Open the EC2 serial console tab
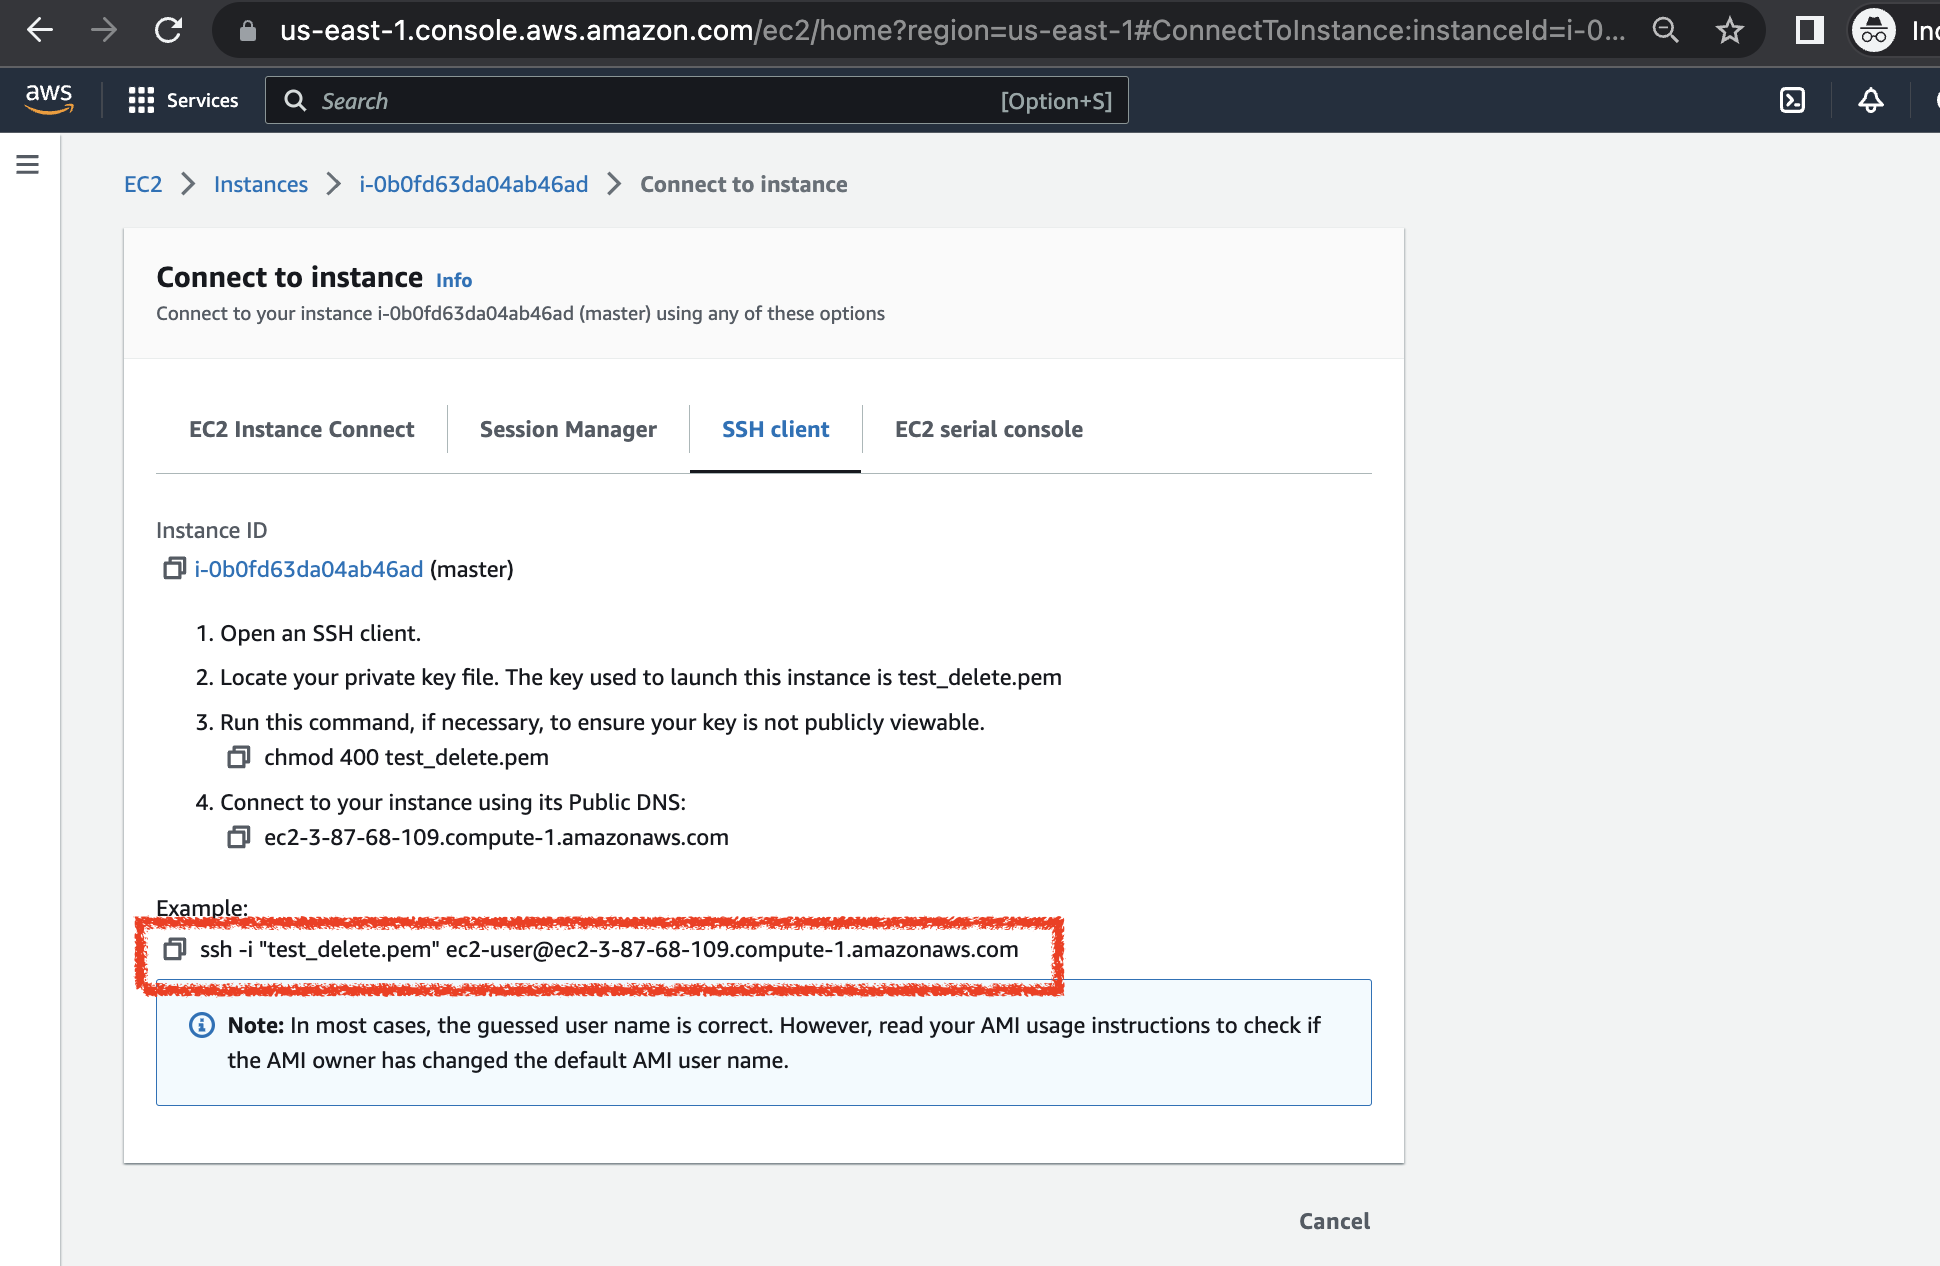This screenshot has height=1266, width=1940. click(988, 429)
